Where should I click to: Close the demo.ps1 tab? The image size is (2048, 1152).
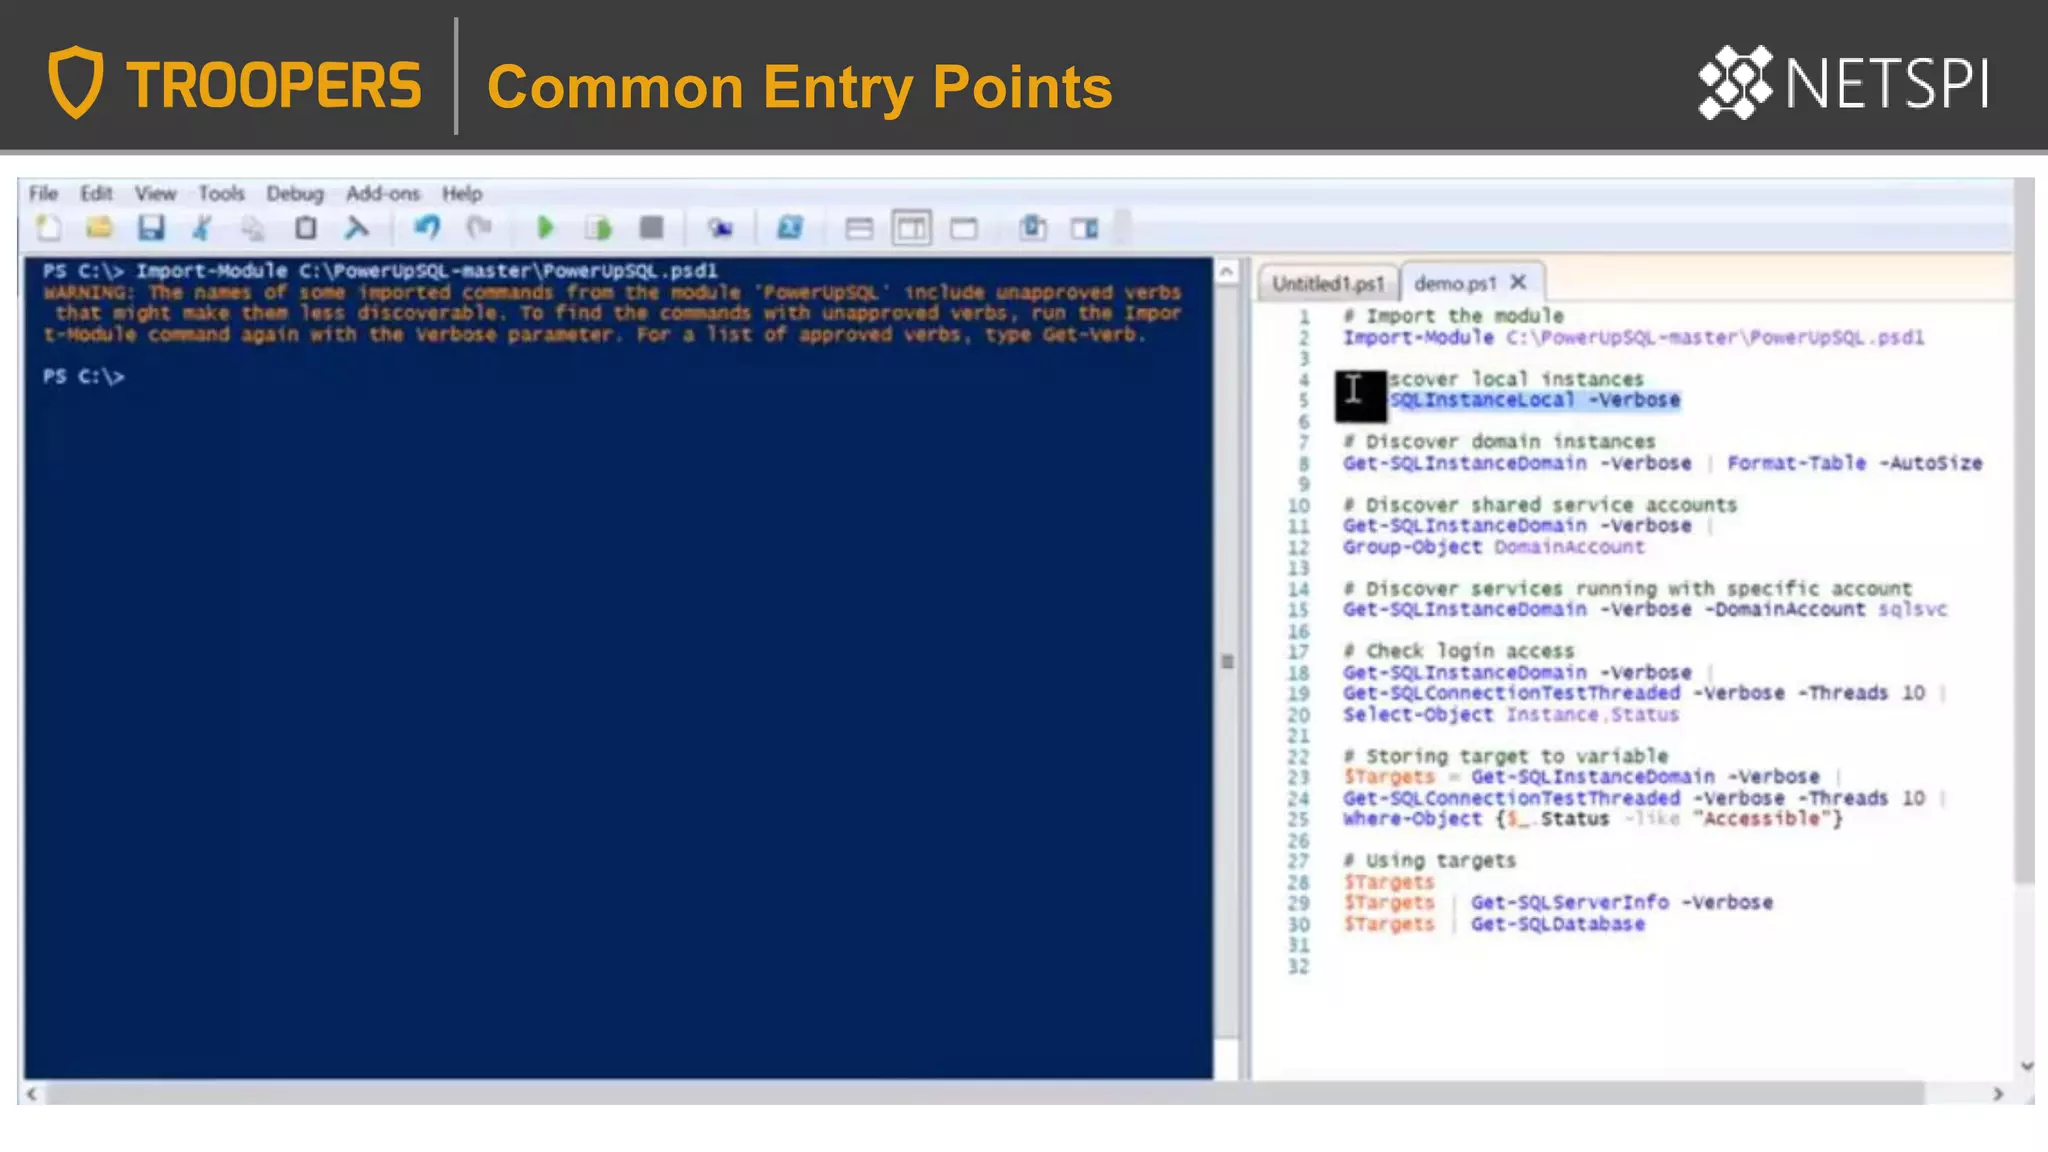pos(1518,282)
